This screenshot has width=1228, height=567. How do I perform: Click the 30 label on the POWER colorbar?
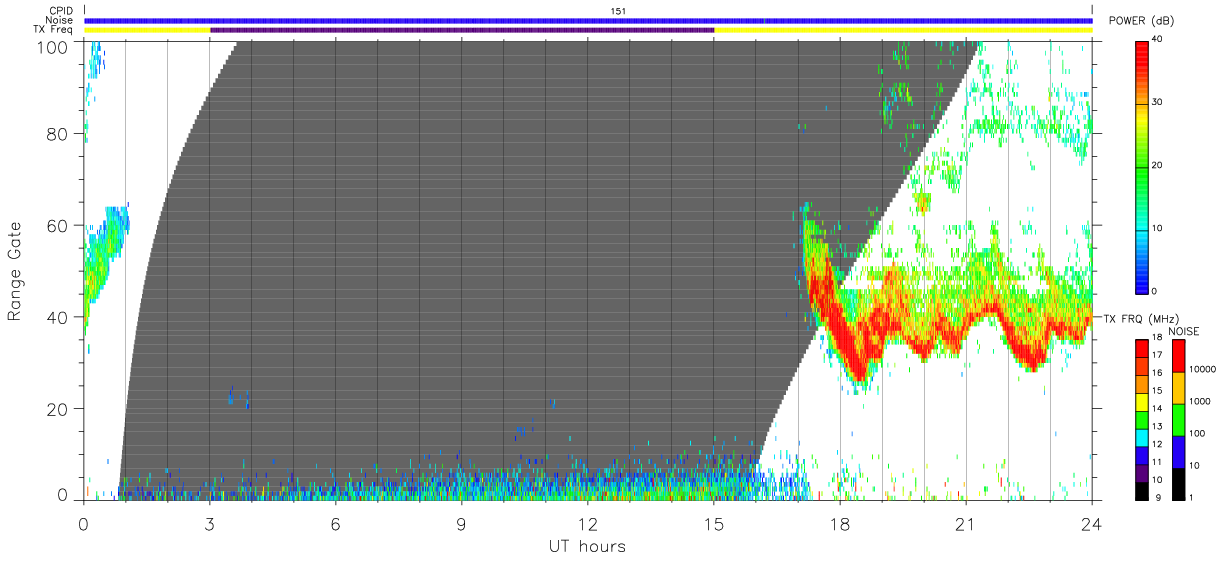click(1158, 102)
